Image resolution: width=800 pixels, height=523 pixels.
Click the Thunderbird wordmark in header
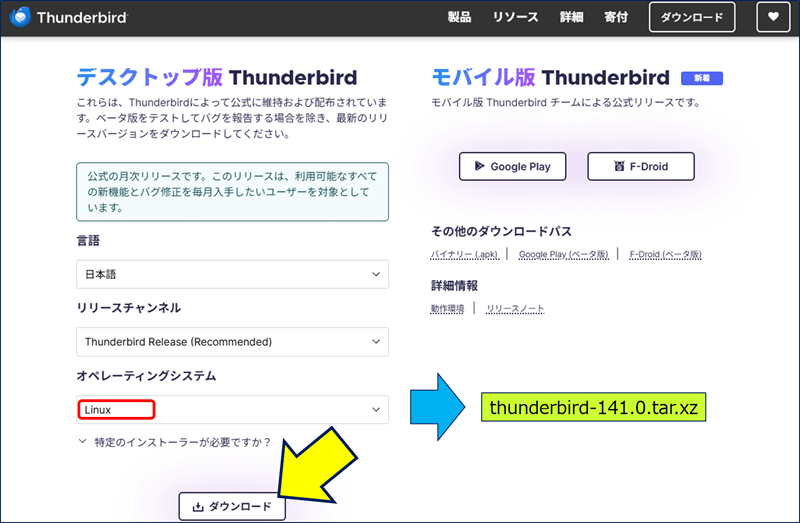click(82, 18)
